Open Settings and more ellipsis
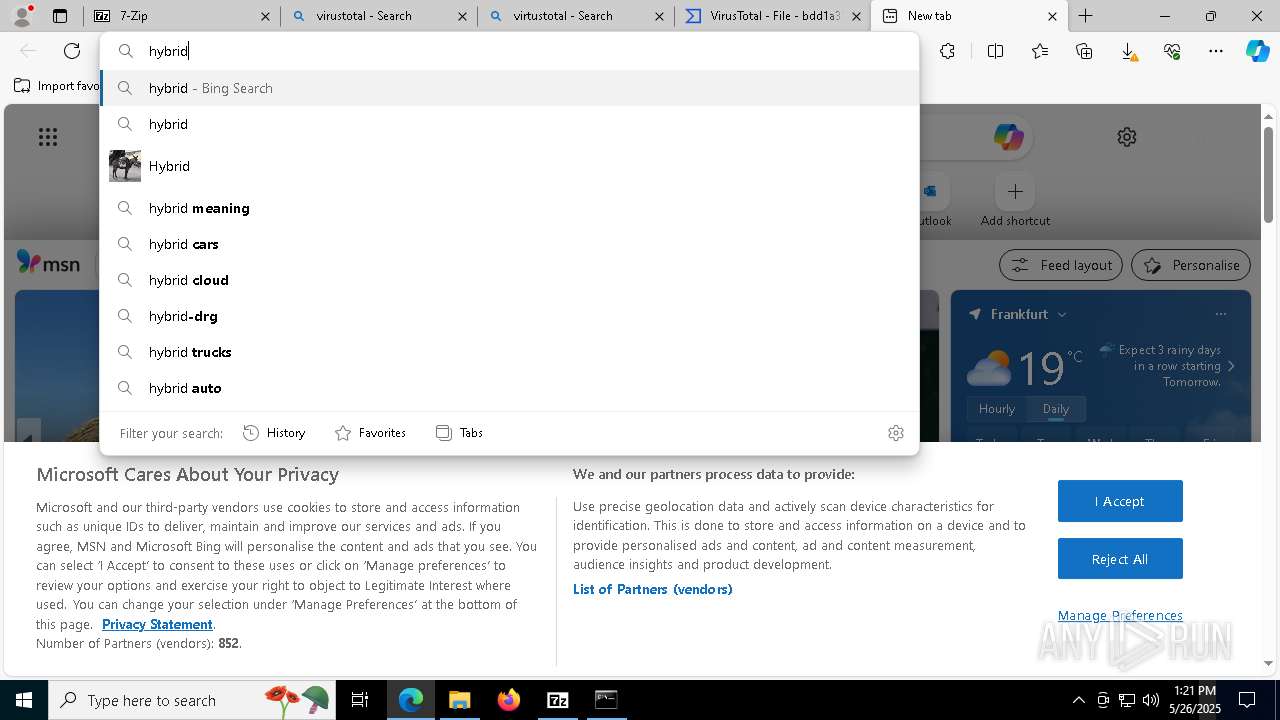Screen dimensions: 1280x720 click(x=1216, y=51)
